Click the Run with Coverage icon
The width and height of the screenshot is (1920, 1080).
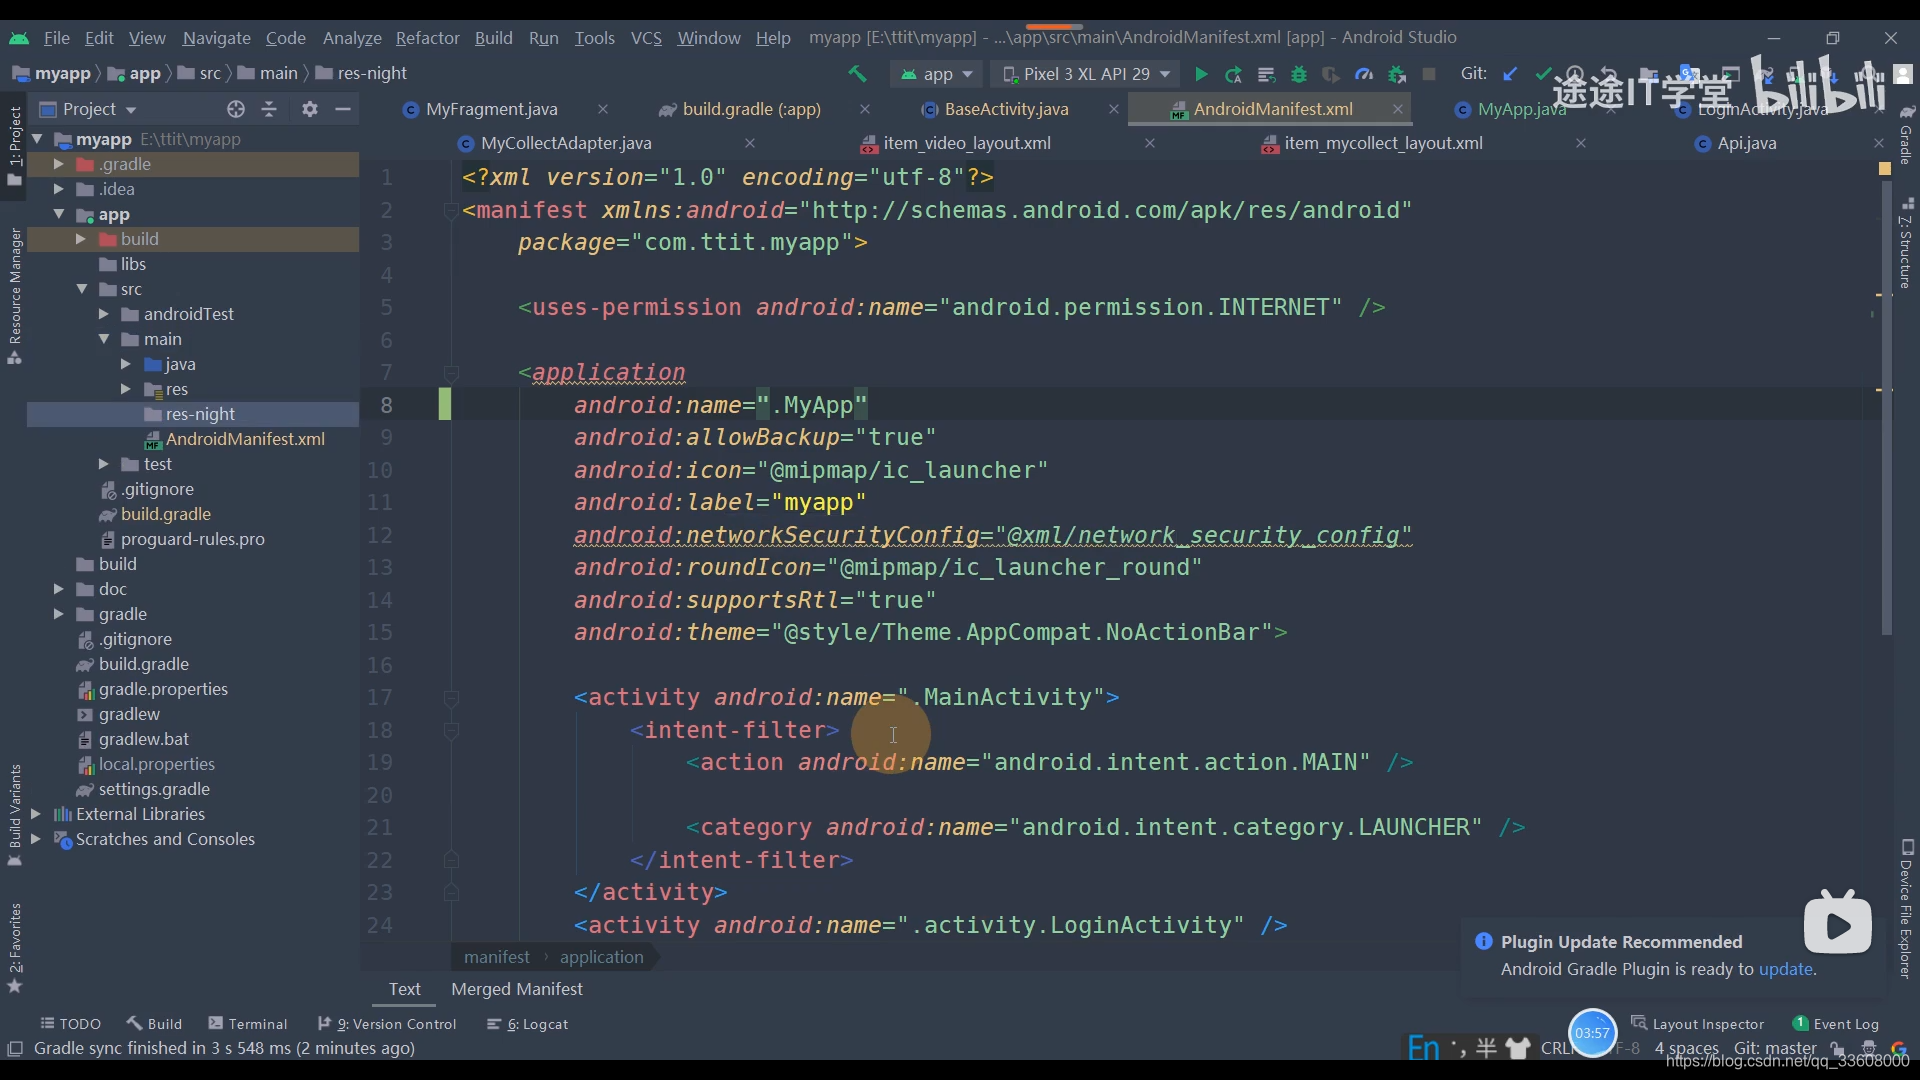(1331, 74)
